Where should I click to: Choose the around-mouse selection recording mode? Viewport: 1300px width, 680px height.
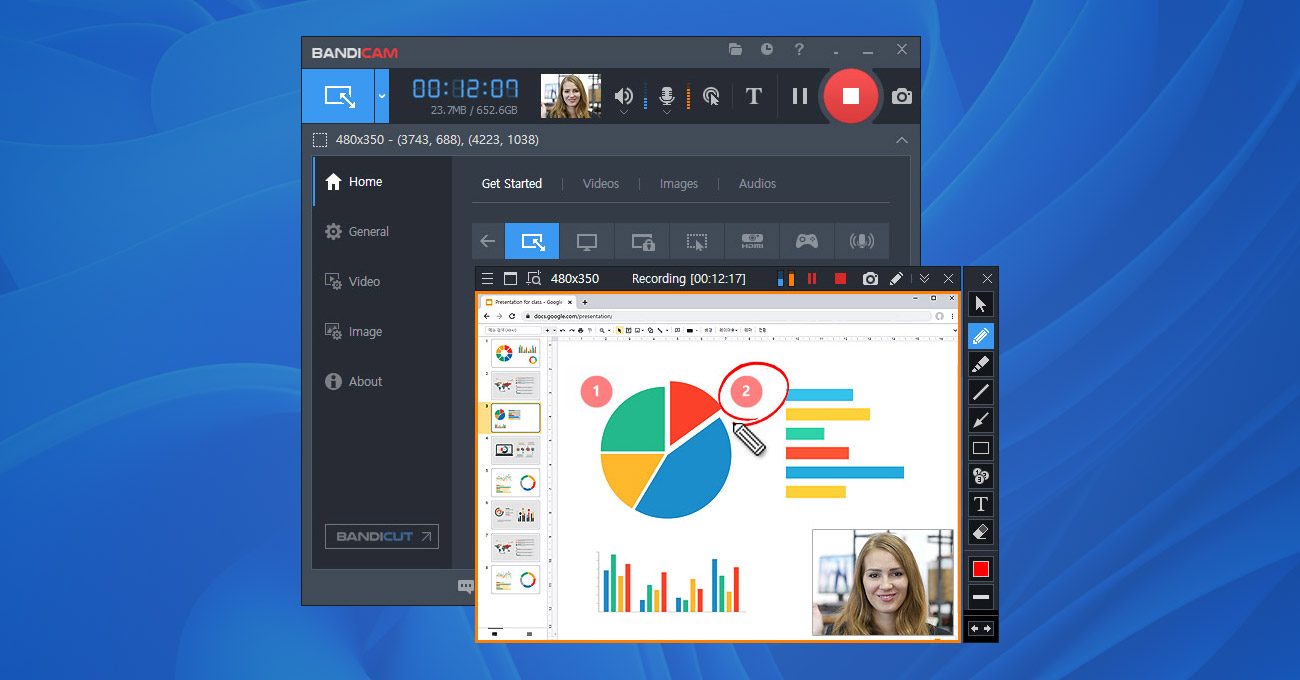(x=697, y=241)
